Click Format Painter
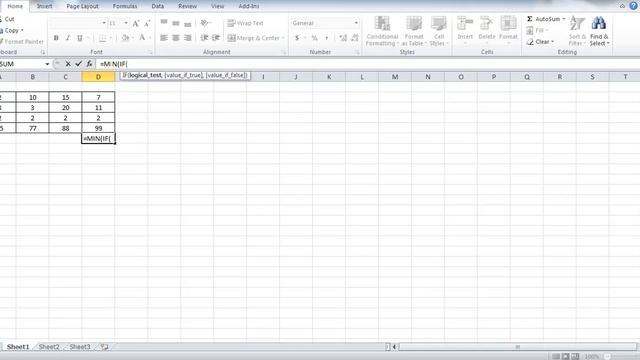Image resolution: width=640 pixels, height=360 pixels. (22, 42)
